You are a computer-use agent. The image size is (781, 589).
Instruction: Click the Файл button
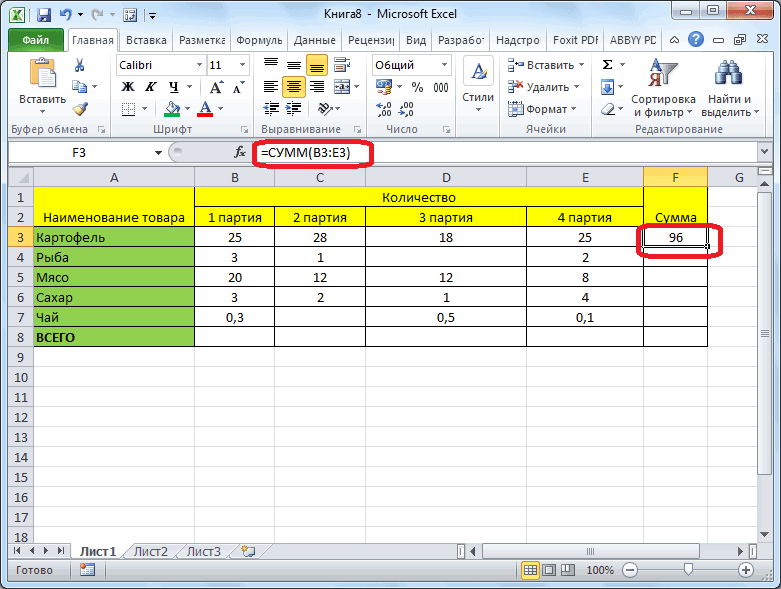pos(36,40)
